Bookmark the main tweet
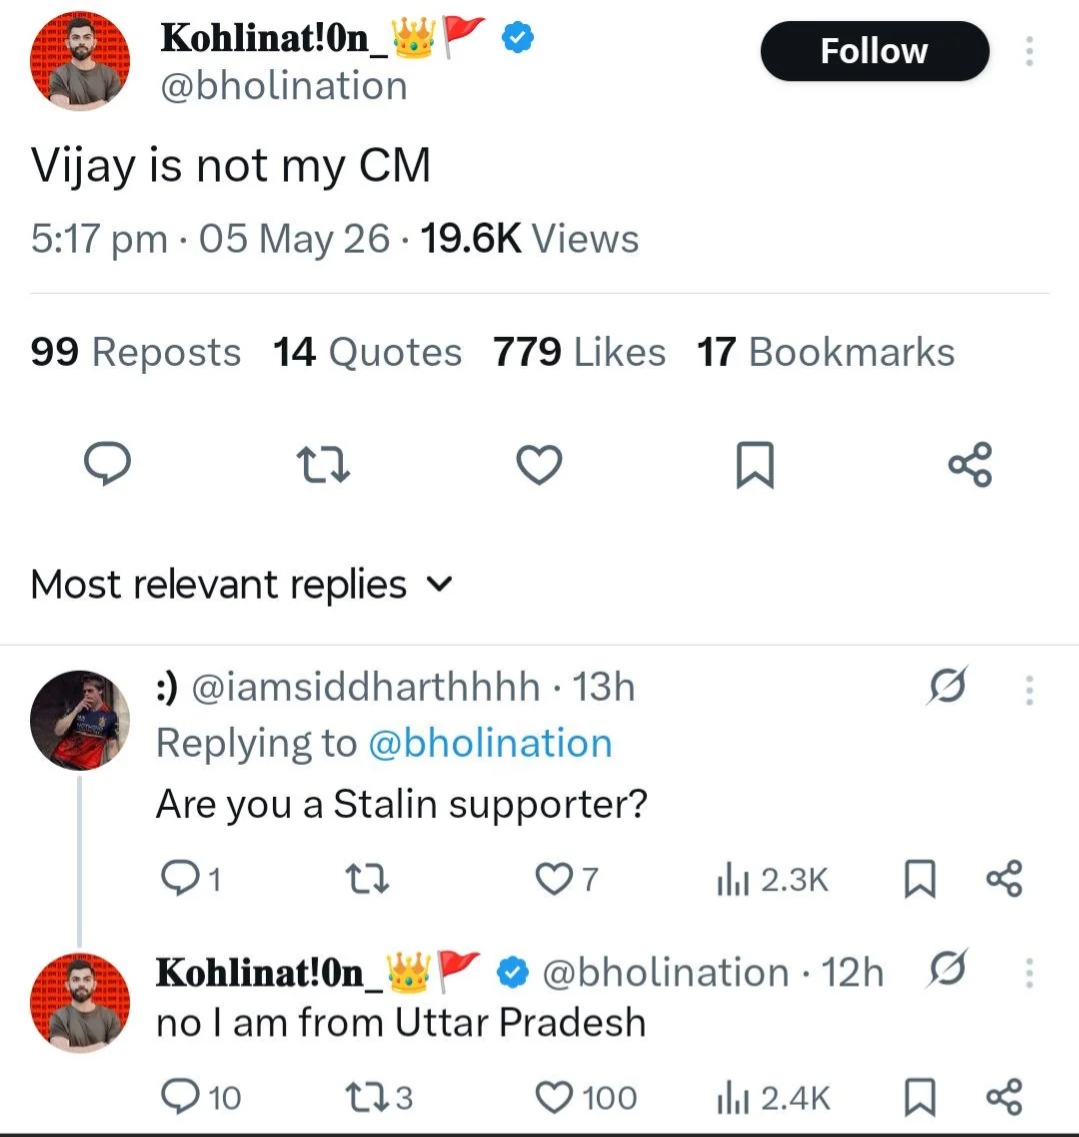 755,465
